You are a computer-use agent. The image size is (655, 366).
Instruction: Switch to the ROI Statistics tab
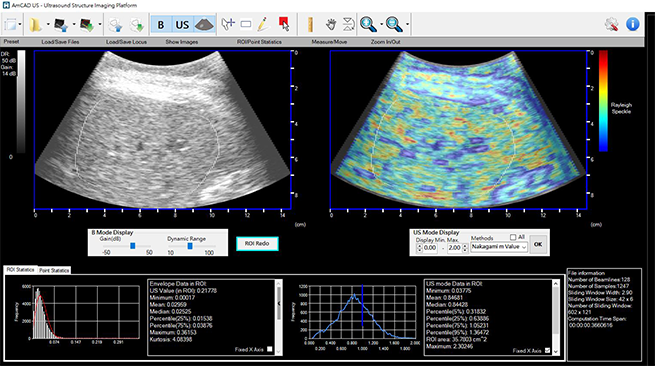(x=20, y=270)
